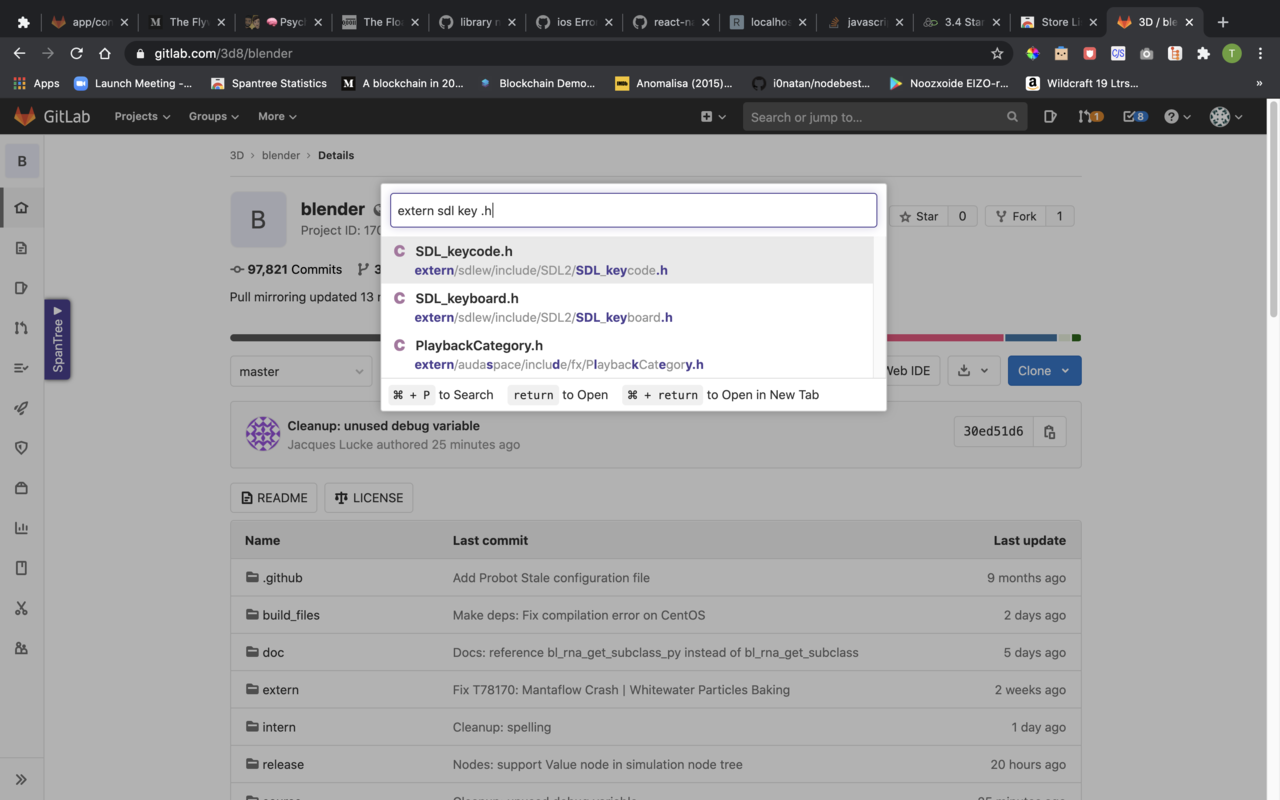Select the SDL_keycode.h search result

(x=627, y=260)
